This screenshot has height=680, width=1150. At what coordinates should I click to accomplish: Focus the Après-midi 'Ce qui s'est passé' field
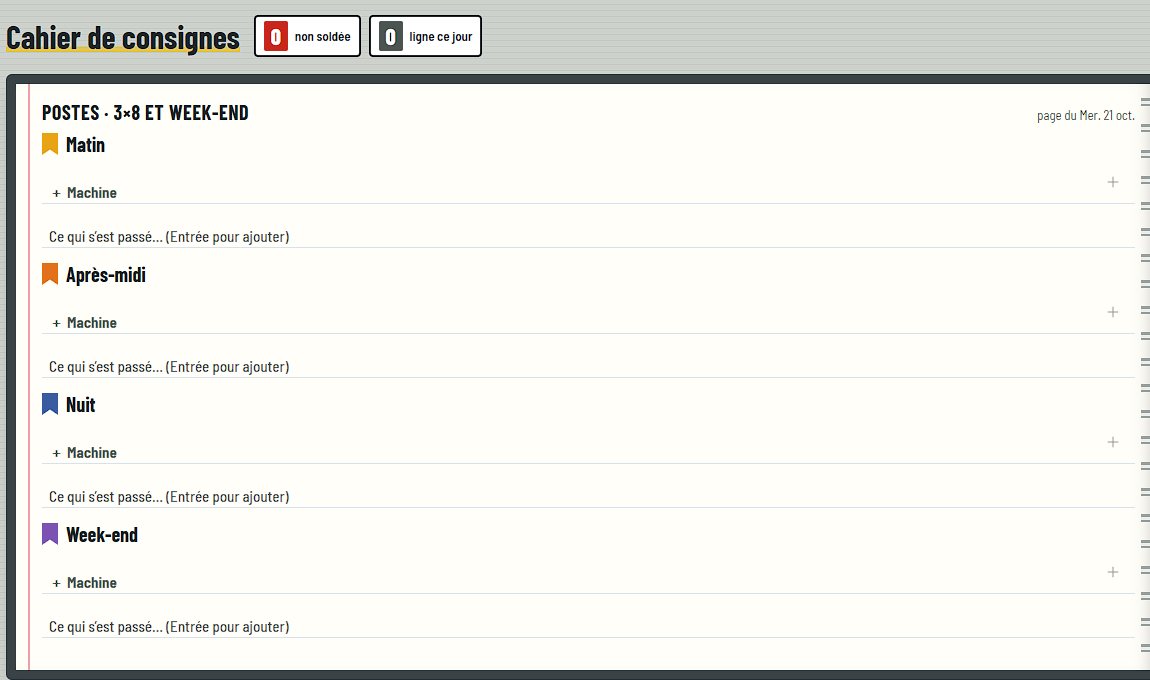[x=588, y=366]
